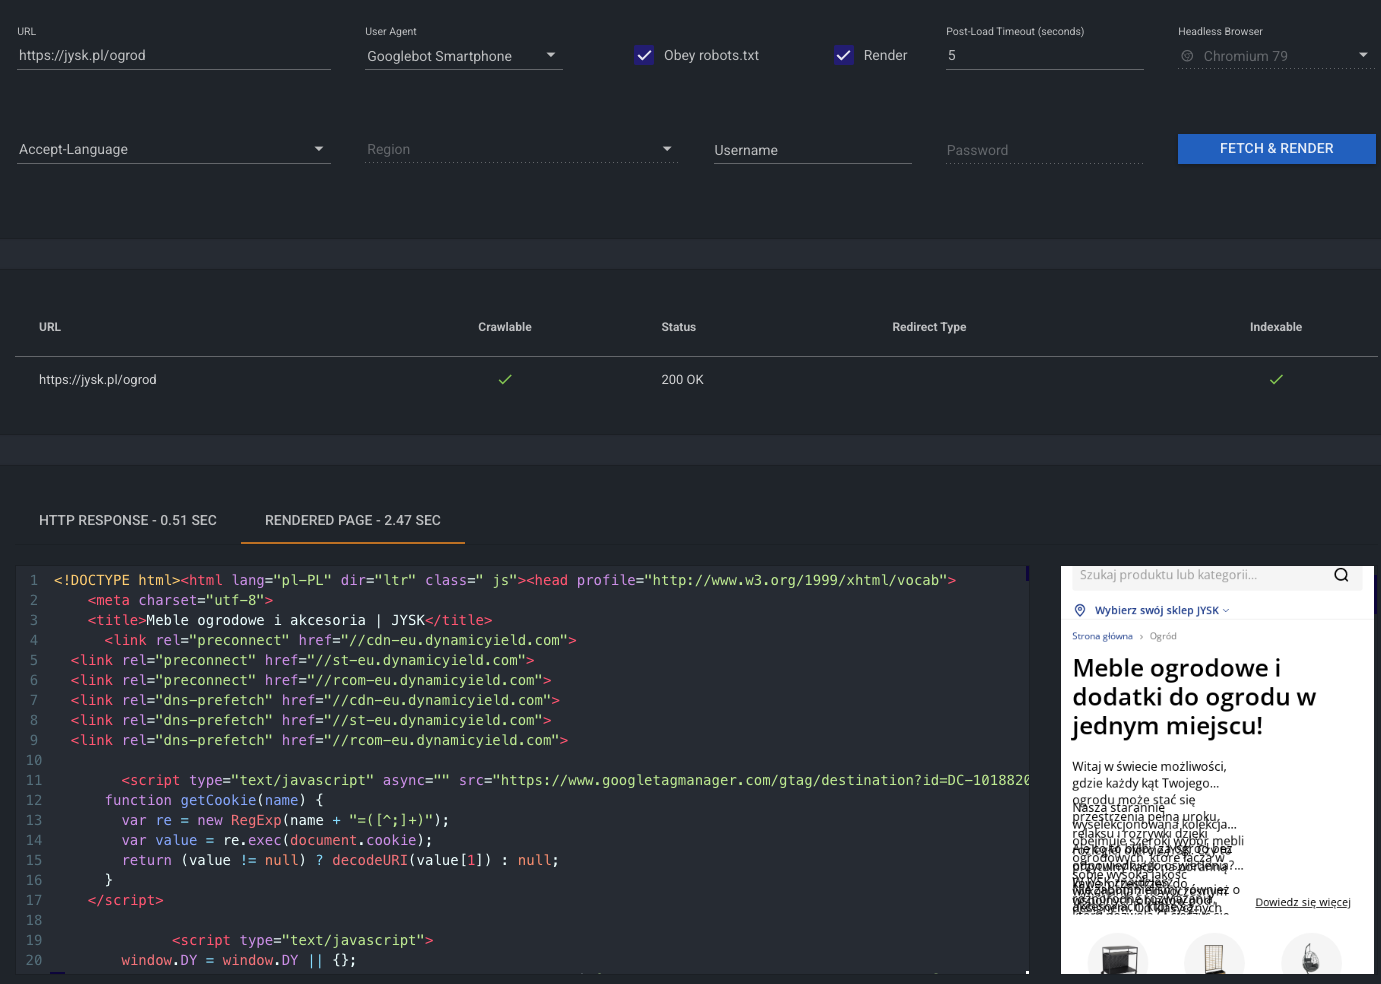Click the green Crawlable checkmark icon

tap(505, 379)
